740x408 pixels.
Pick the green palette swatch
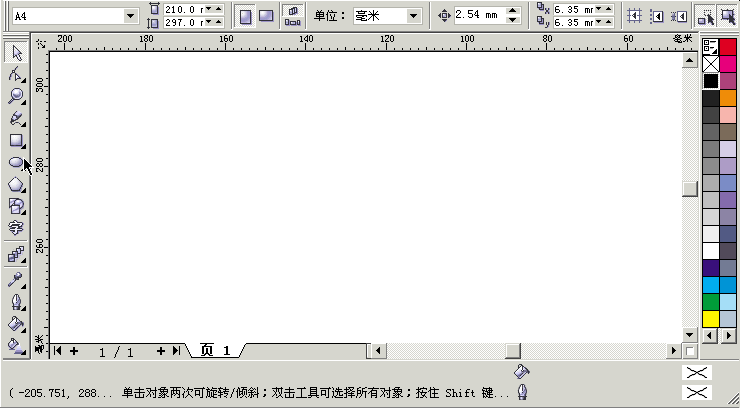(710, 301)
